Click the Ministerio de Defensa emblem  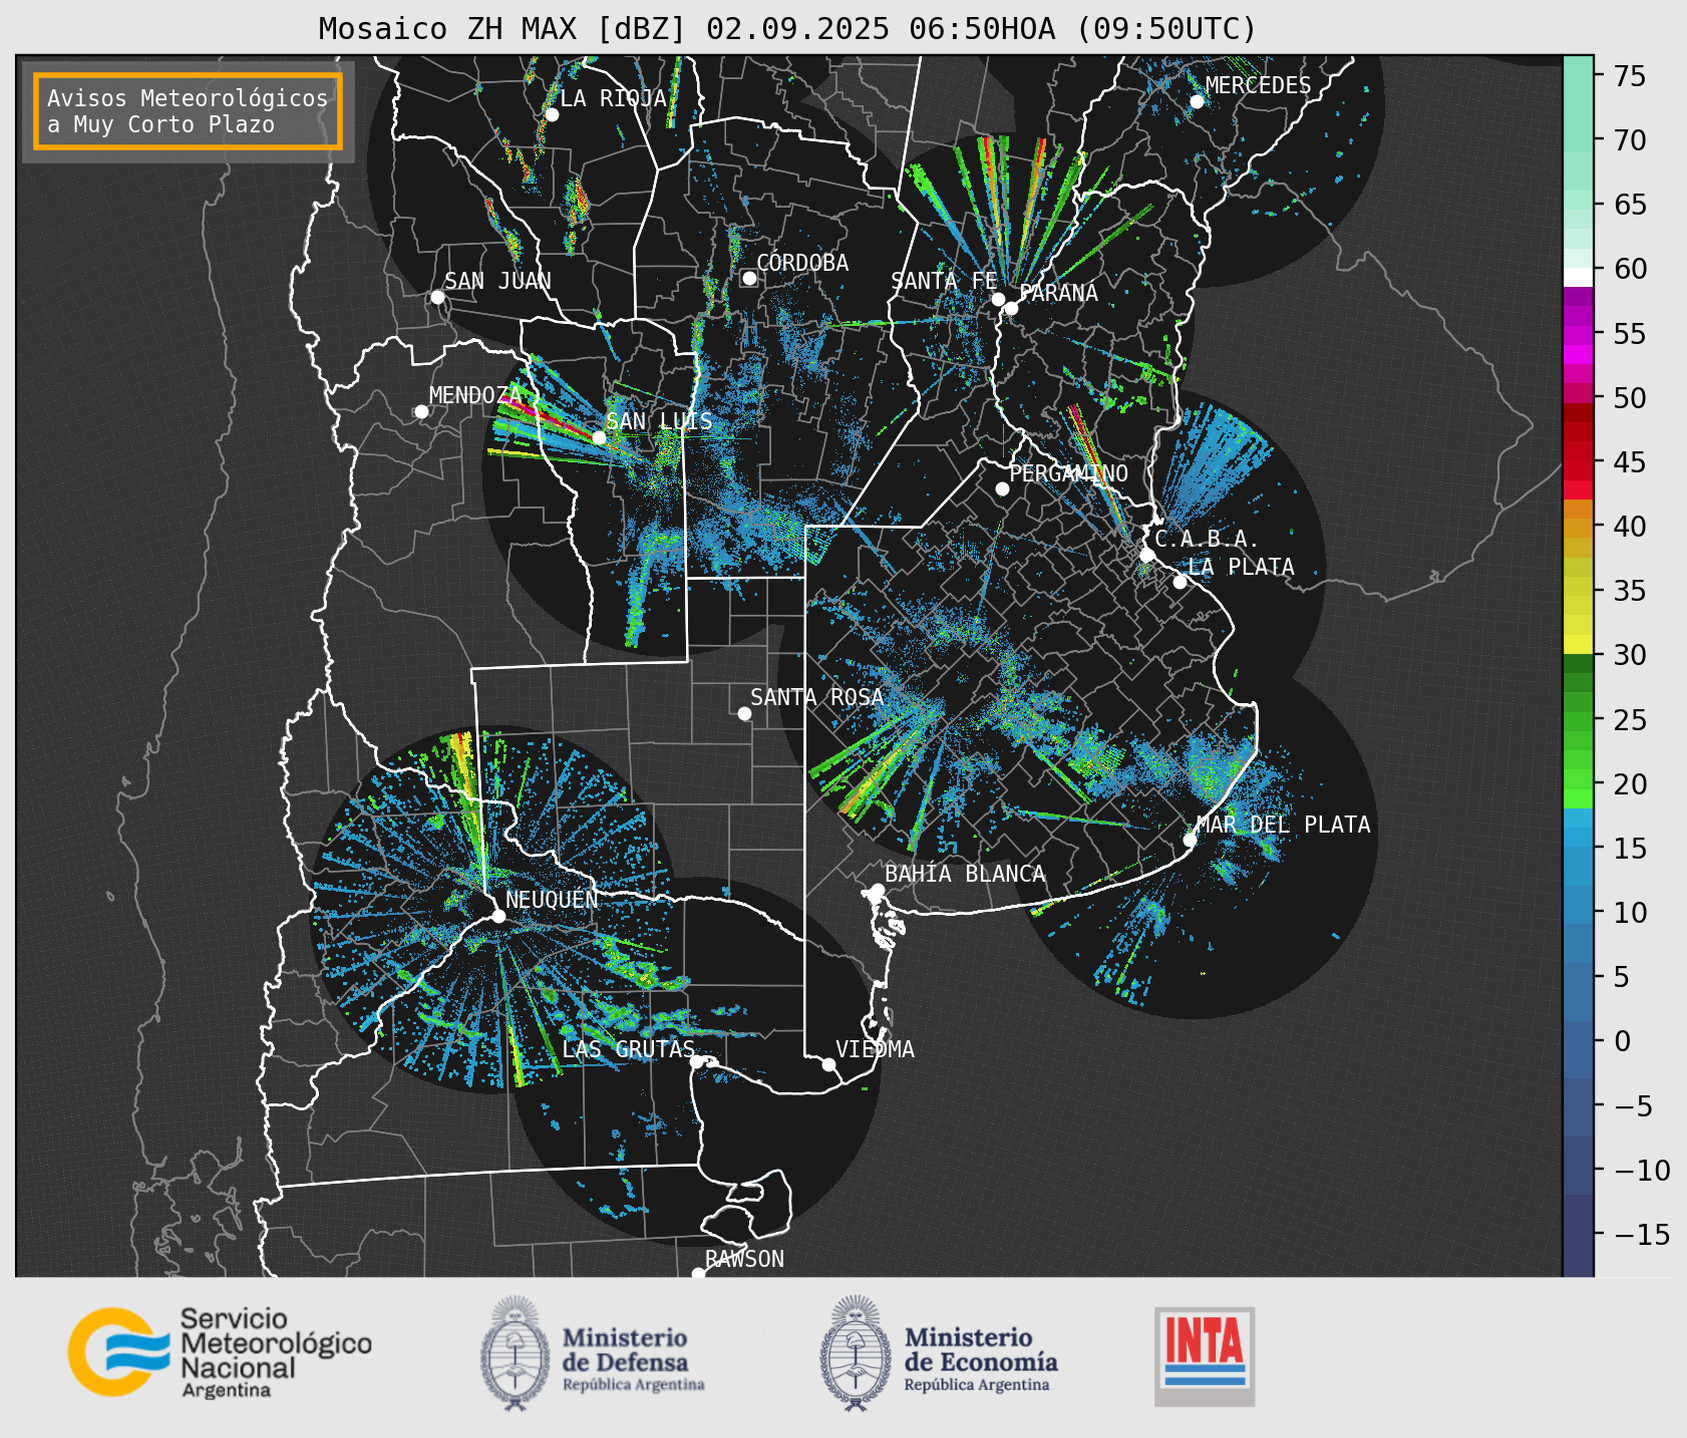(515, 1353)
